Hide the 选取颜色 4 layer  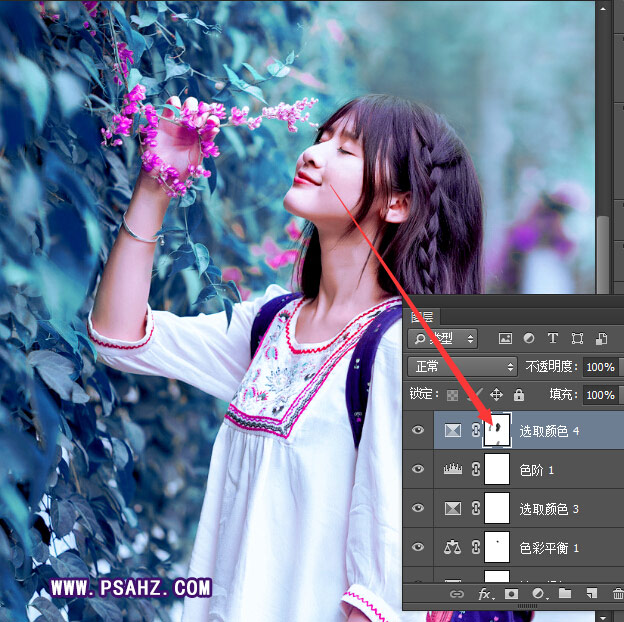(x=418, y=430)
